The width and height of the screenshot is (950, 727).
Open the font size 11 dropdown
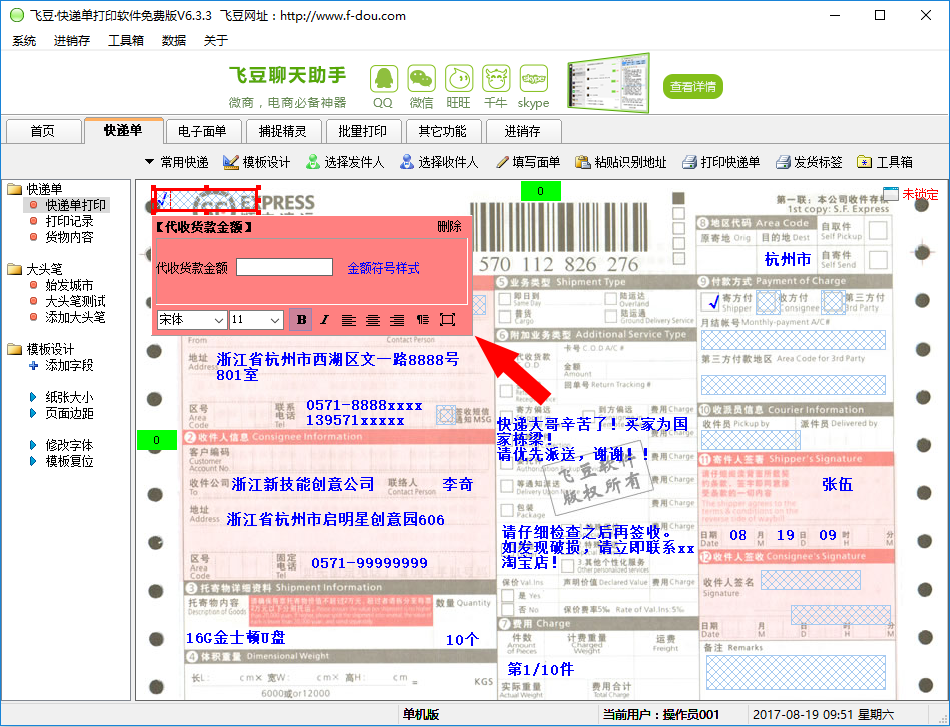click(x=256, y=320)
